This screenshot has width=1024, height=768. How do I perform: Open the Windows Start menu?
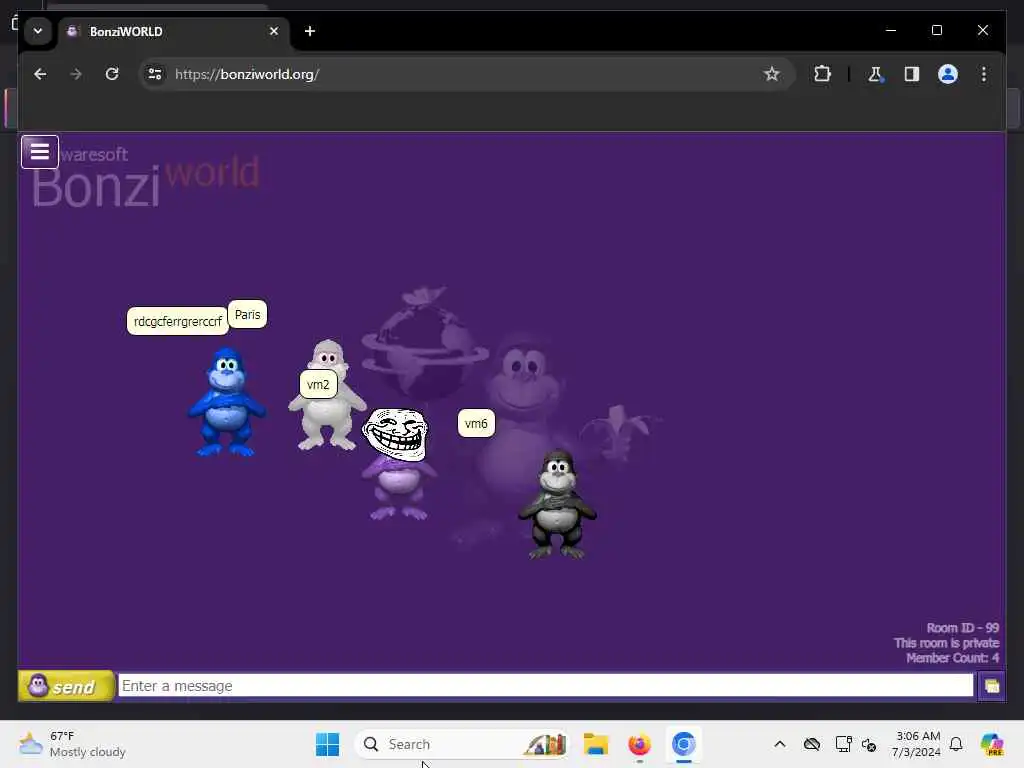pos(327,744)
